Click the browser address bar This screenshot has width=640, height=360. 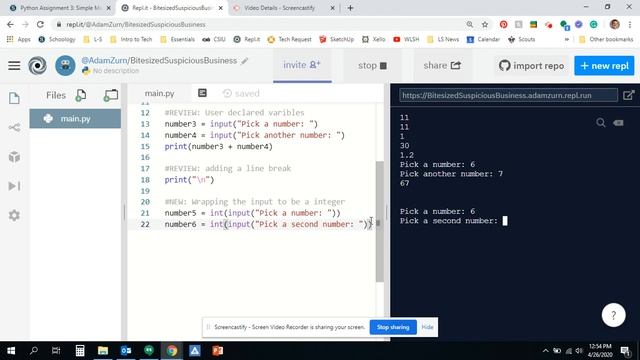coord(261,24)
